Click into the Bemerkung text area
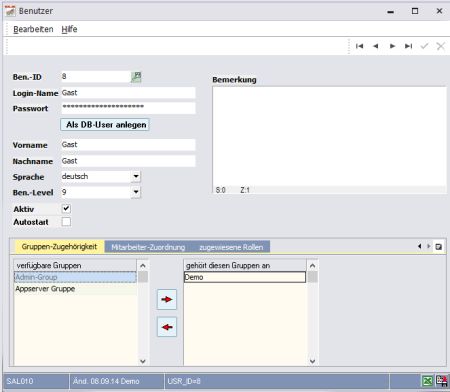This screenshot has width=450, height=392. (329, 137)
